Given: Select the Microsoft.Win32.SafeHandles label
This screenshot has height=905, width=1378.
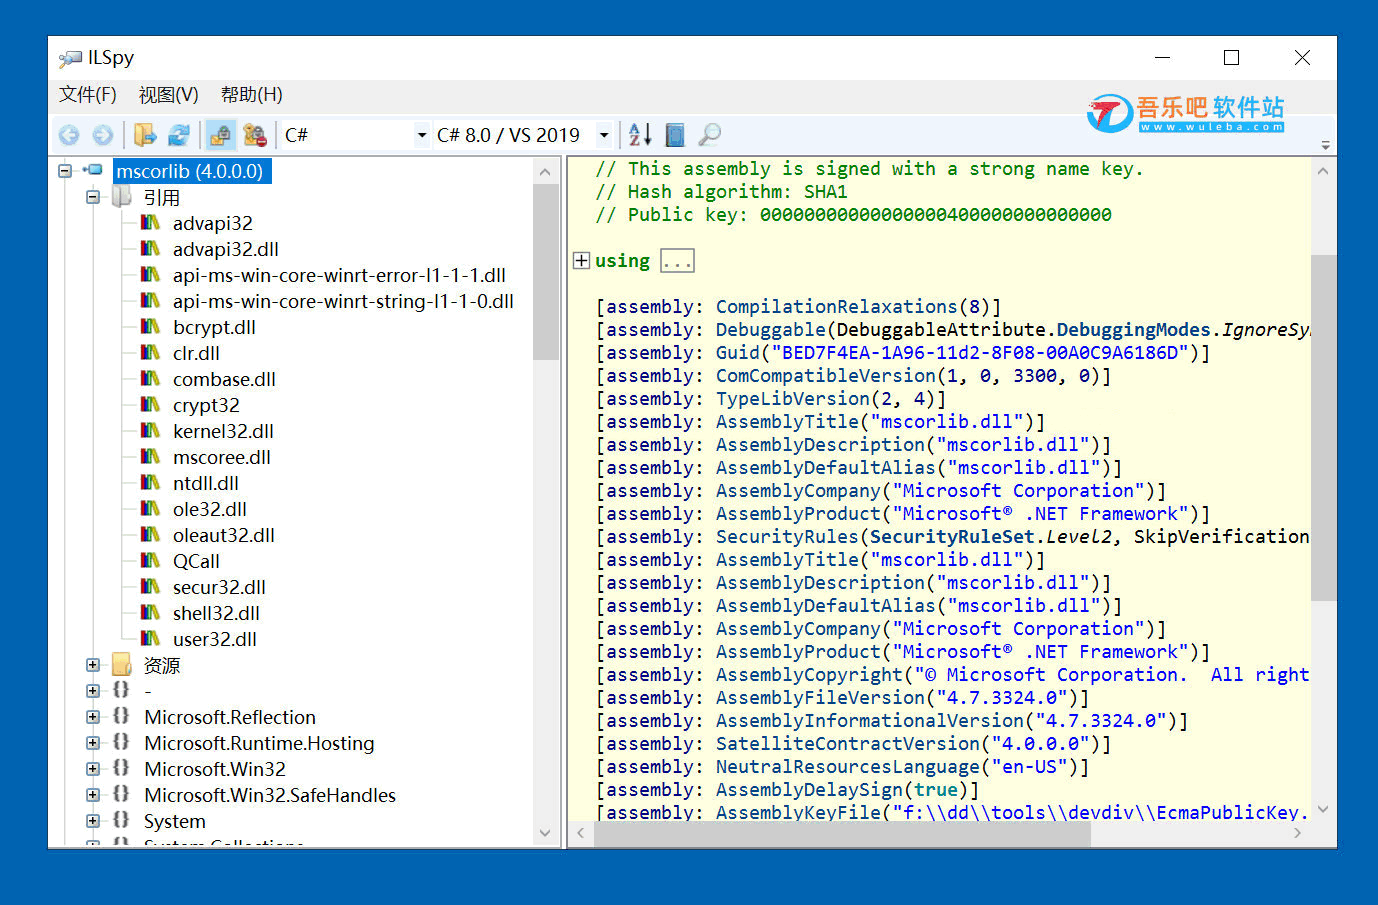Looking at the screenshot, I should (x=270, y=795).
